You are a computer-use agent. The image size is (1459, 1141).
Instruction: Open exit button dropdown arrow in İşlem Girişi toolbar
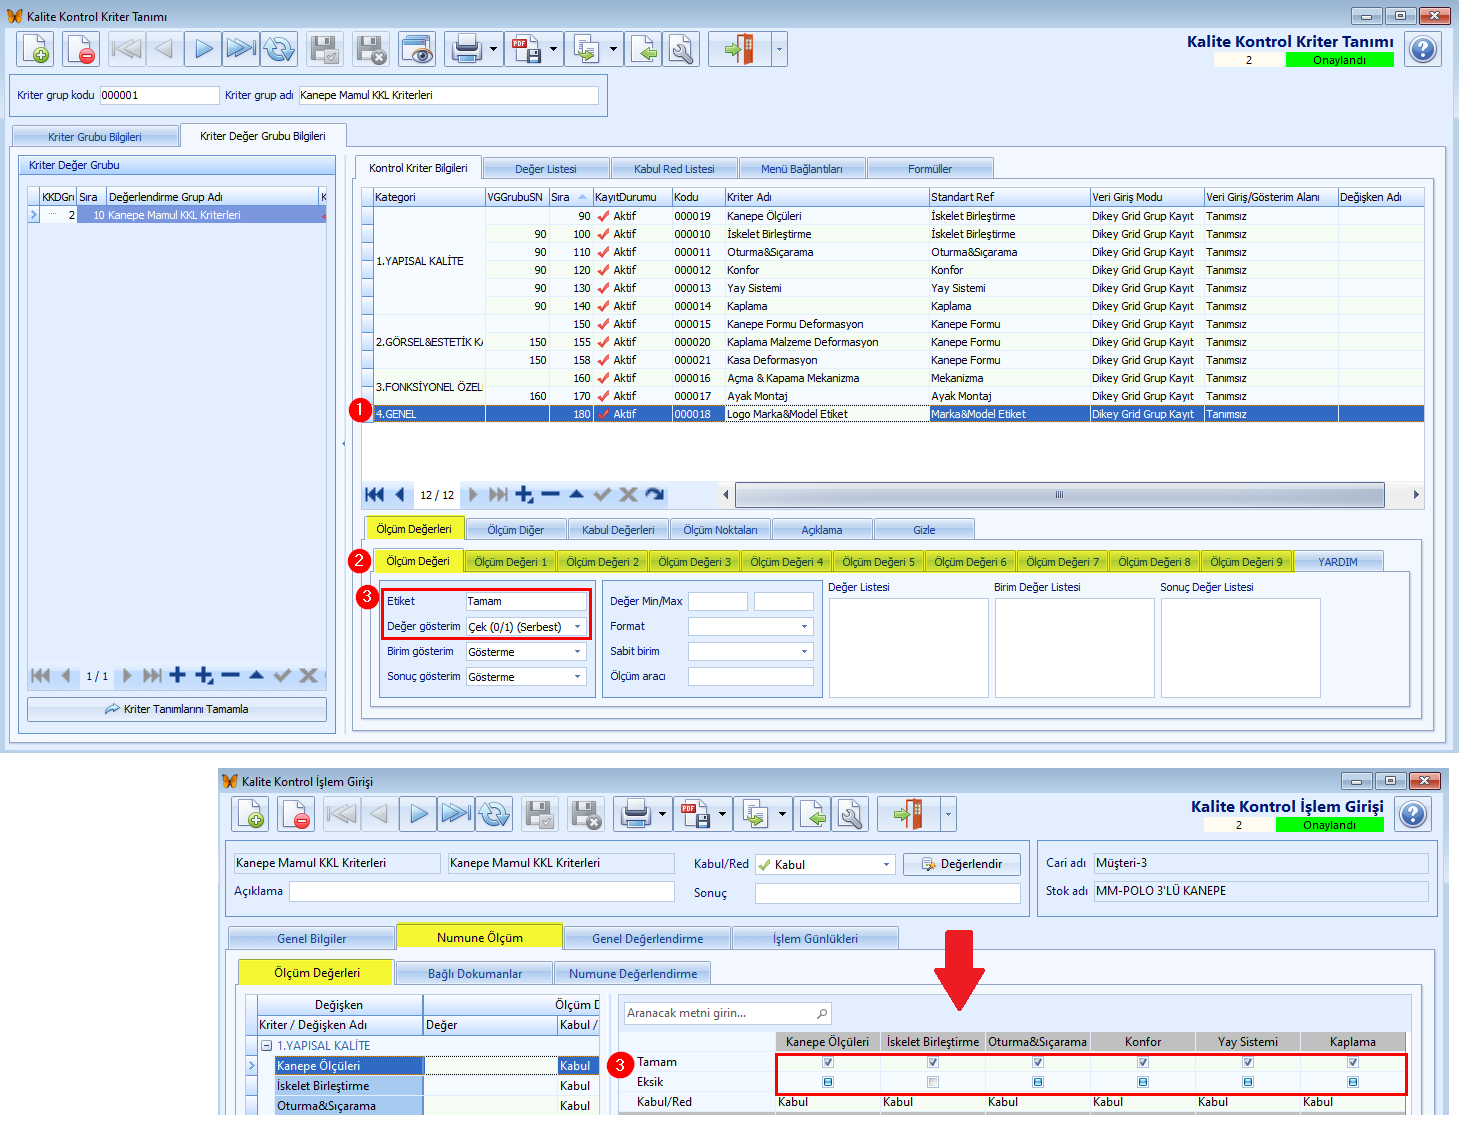948,815
